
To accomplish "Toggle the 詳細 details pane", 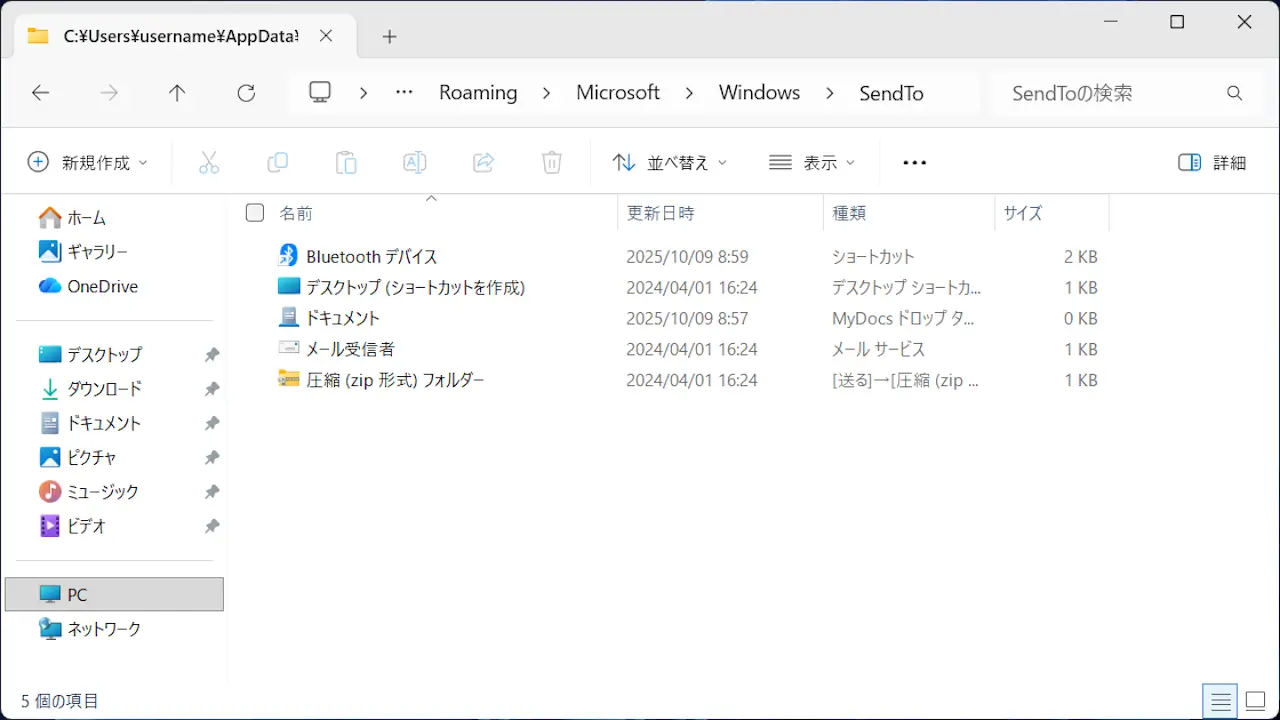I will coord(1212,162).
